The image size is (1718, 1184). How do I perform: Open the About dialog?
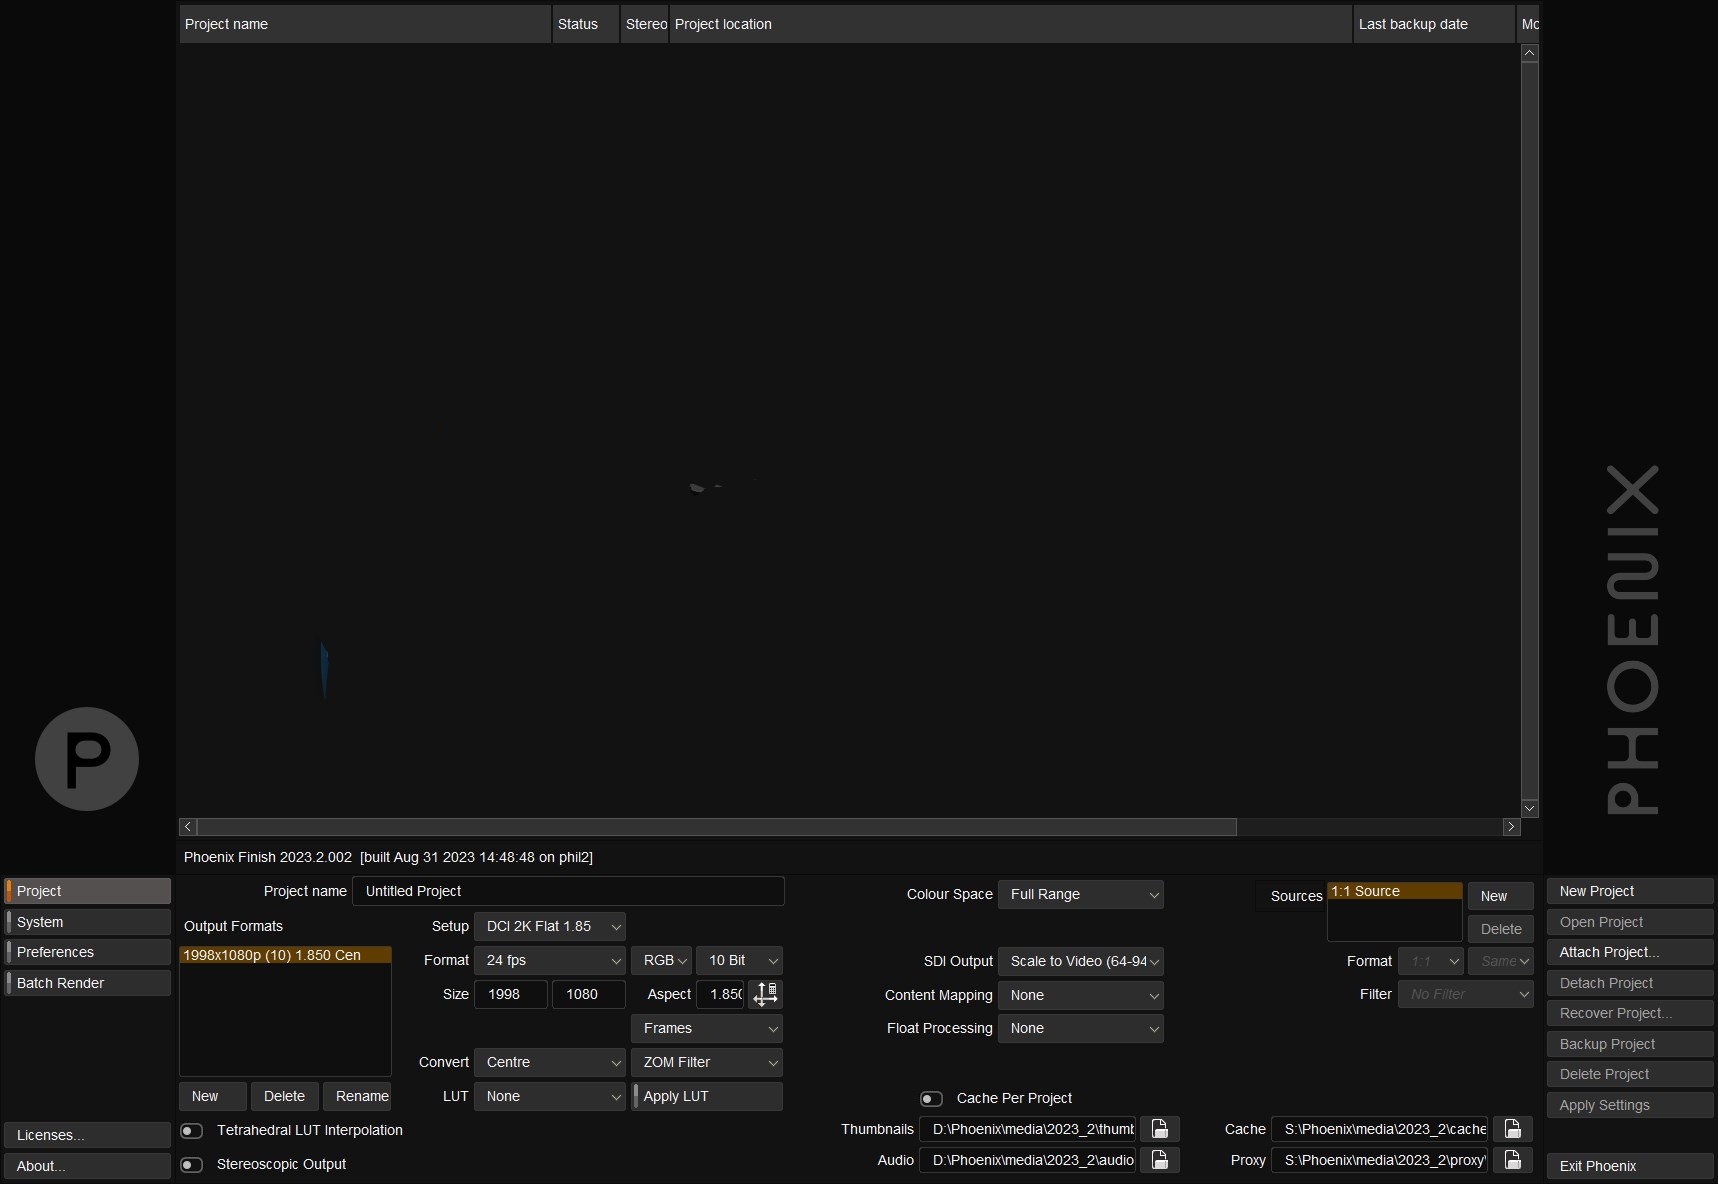[x=88, y=1166]
